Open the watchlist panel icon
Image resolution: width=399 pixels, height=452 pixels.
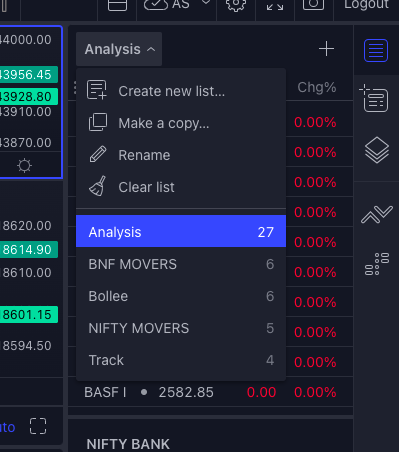[376, 50]
